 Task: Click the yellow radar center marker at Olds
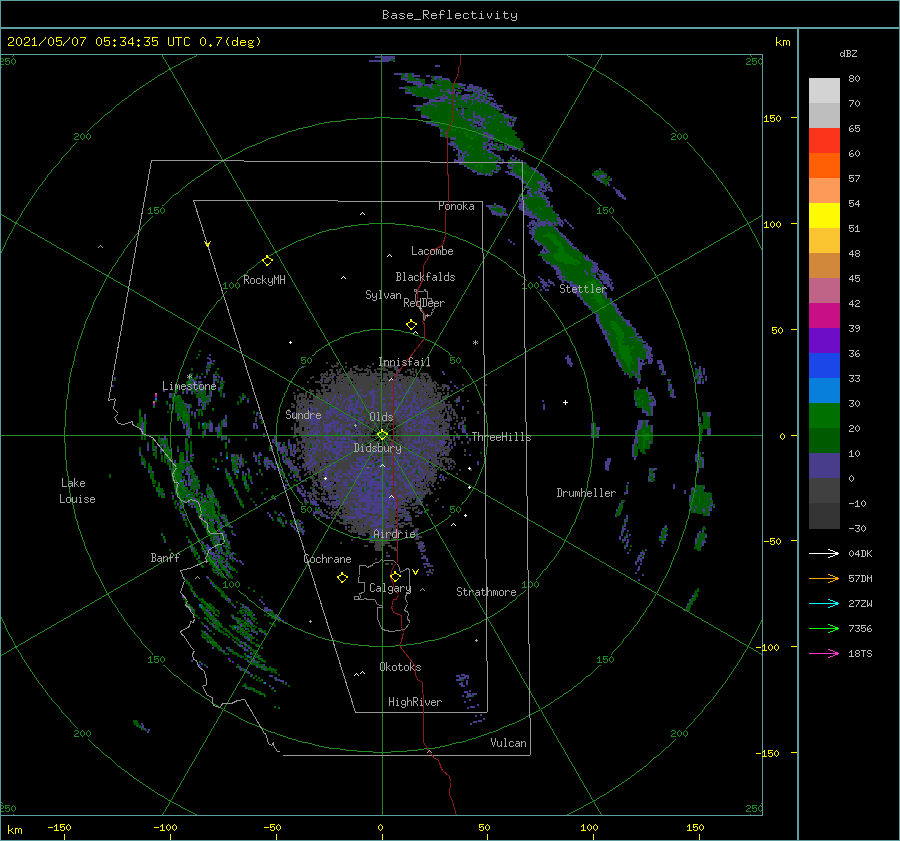382,435
